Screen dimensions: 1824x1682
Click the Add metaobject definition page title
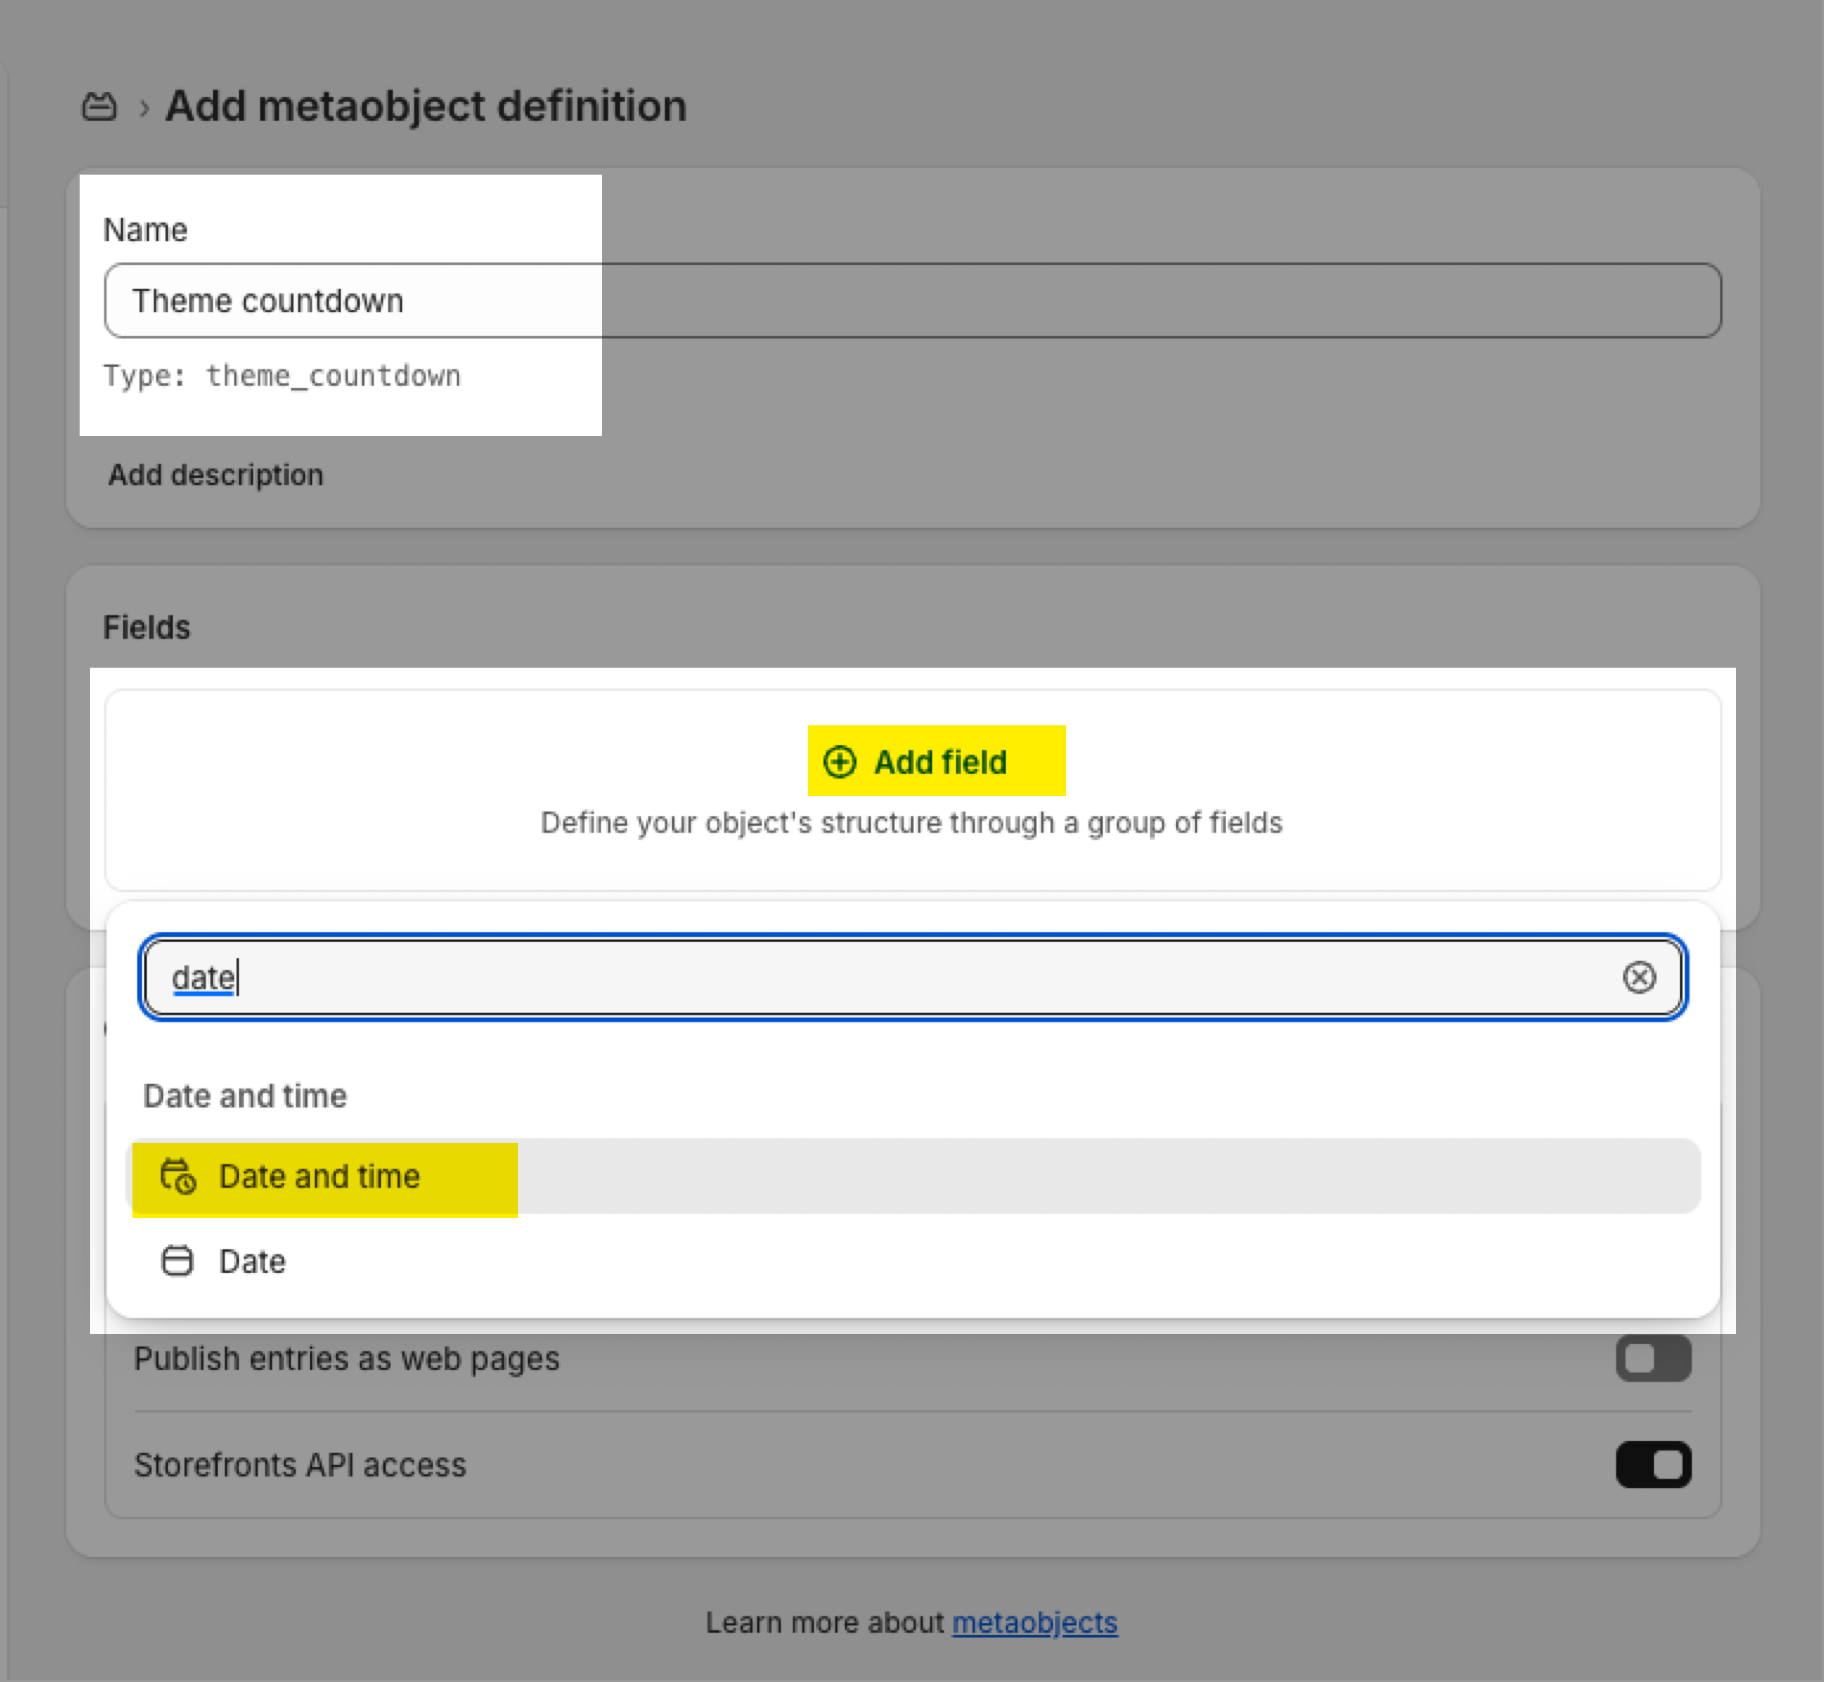pyautogui.click(x=426, y=106)
